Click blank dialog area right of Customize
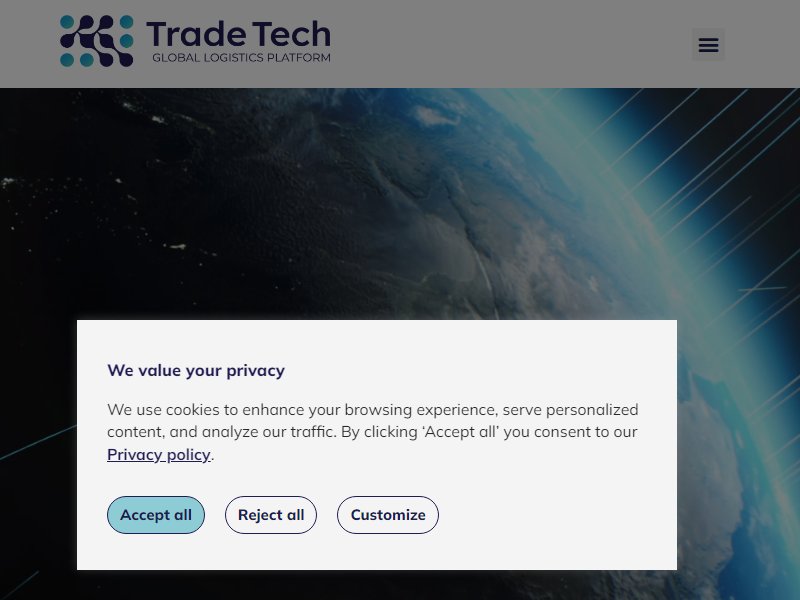This screenshot has height=600, width=800. tap(556, 515)
